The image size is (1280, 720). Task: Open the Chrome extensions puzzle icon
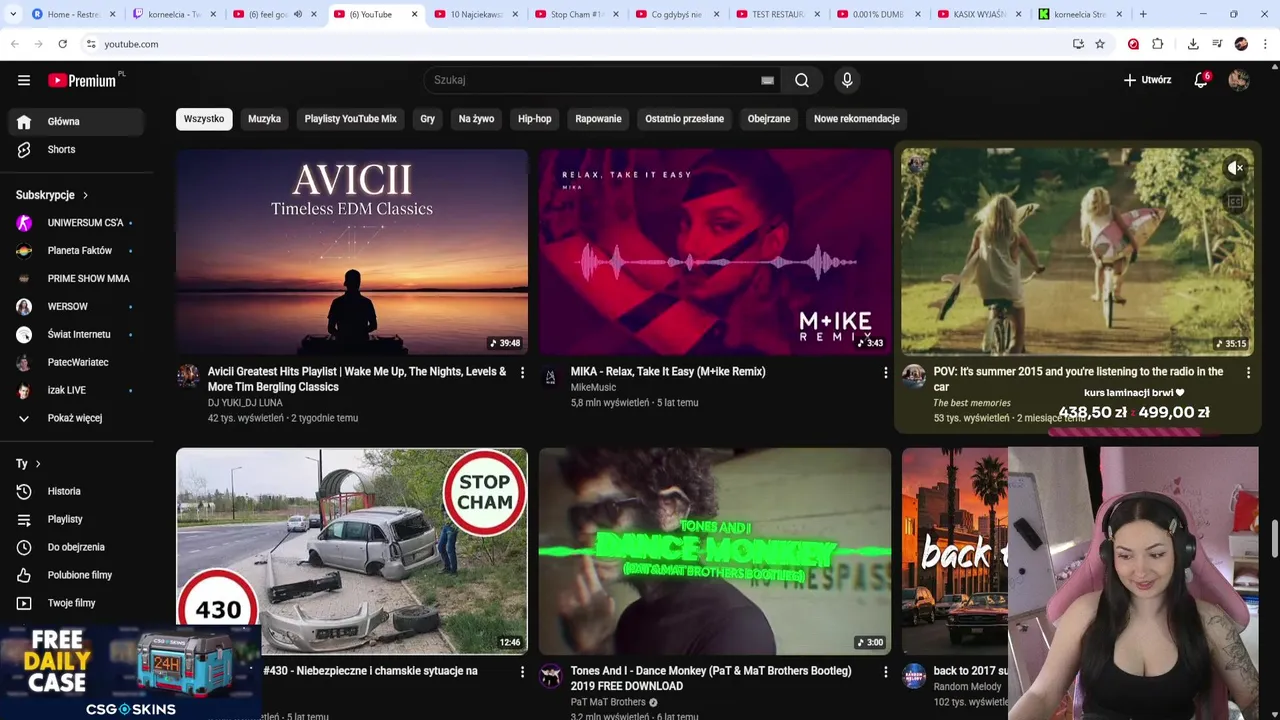1158,44
